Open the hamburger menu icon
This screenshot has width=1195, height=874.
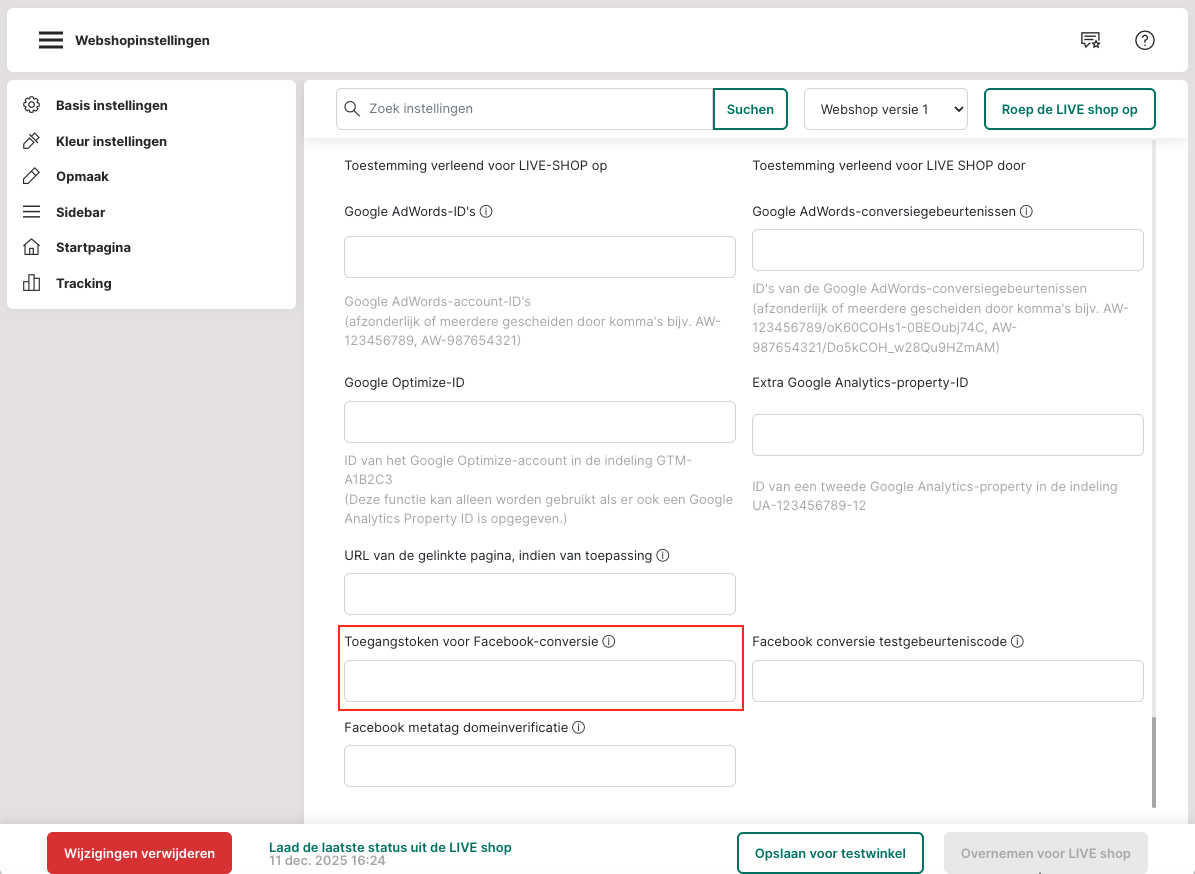(51, 41)
